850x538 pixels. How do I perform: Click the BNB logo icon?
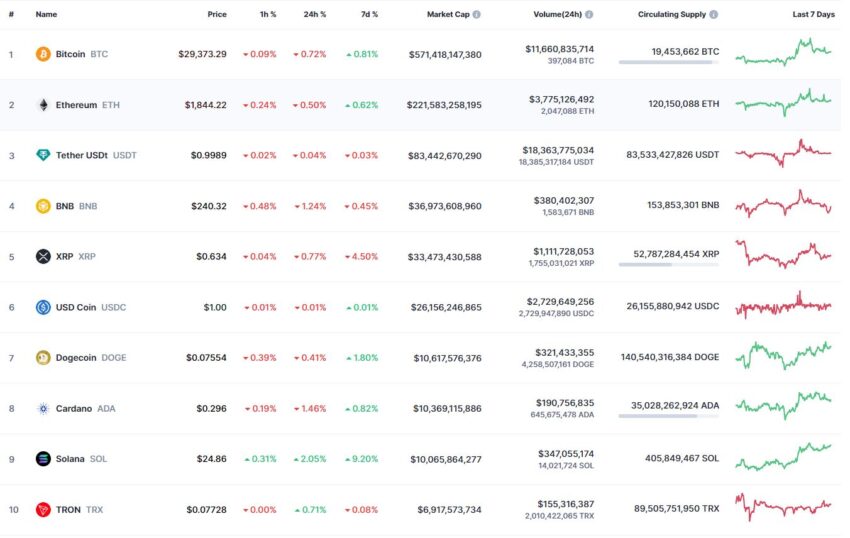(x=43, y=206)
